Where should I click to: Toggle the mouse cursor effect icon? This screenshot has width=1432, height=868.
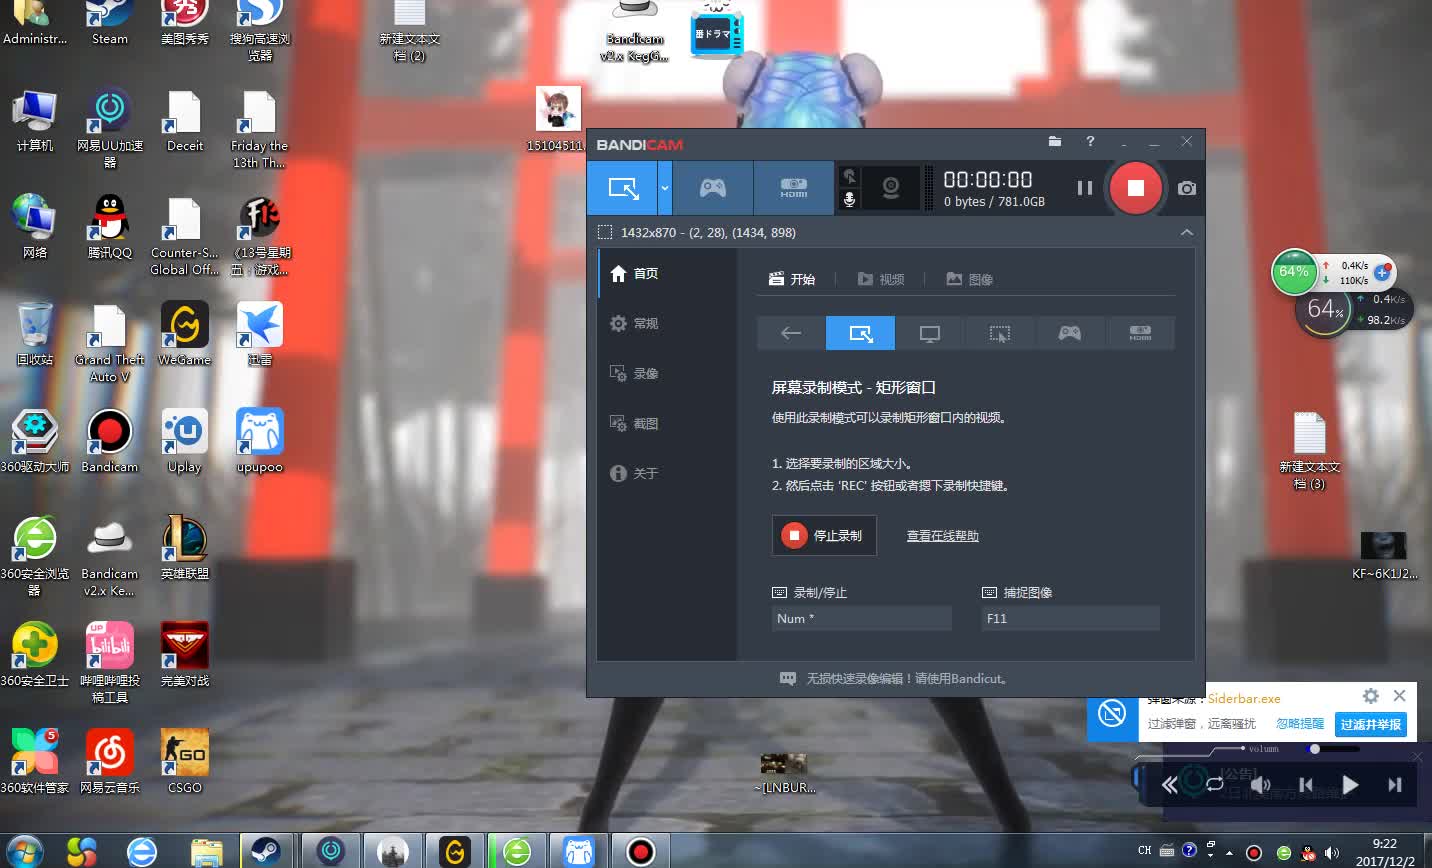tap(849, 176)
